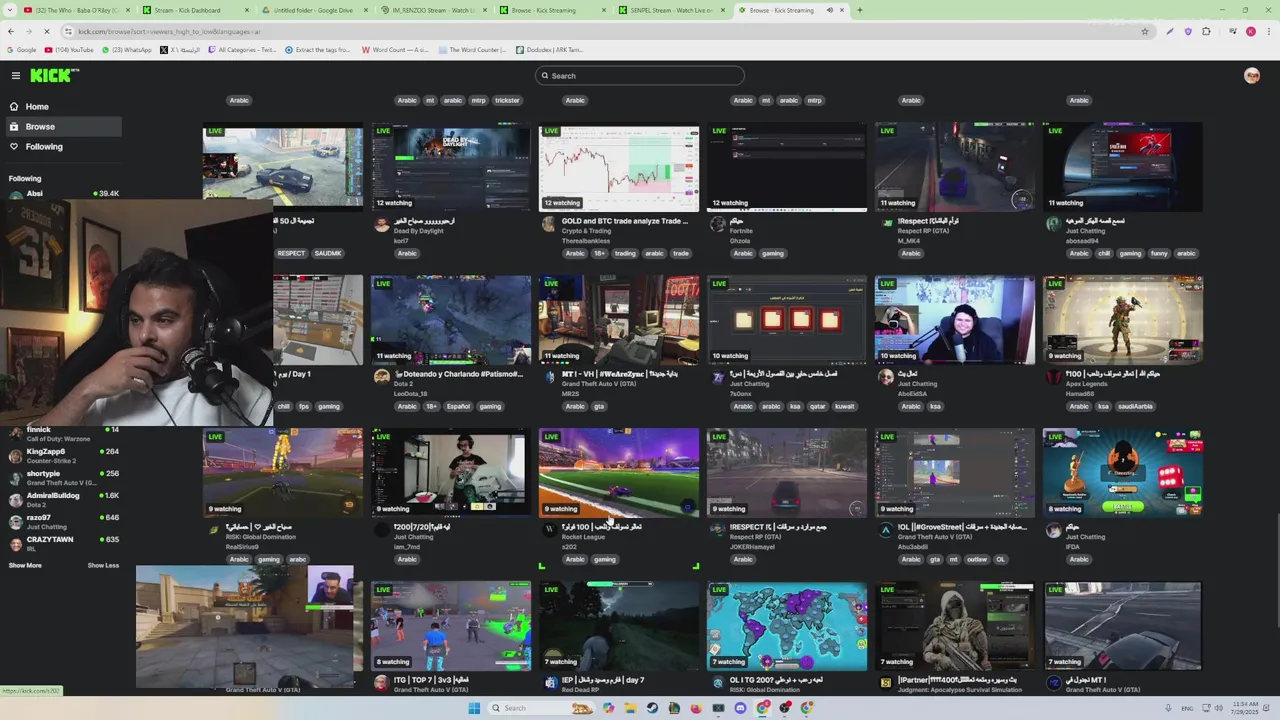Open the Rocket League stream thumbnail
This screenshot has height=720, width=1280.
coord(619,473)
